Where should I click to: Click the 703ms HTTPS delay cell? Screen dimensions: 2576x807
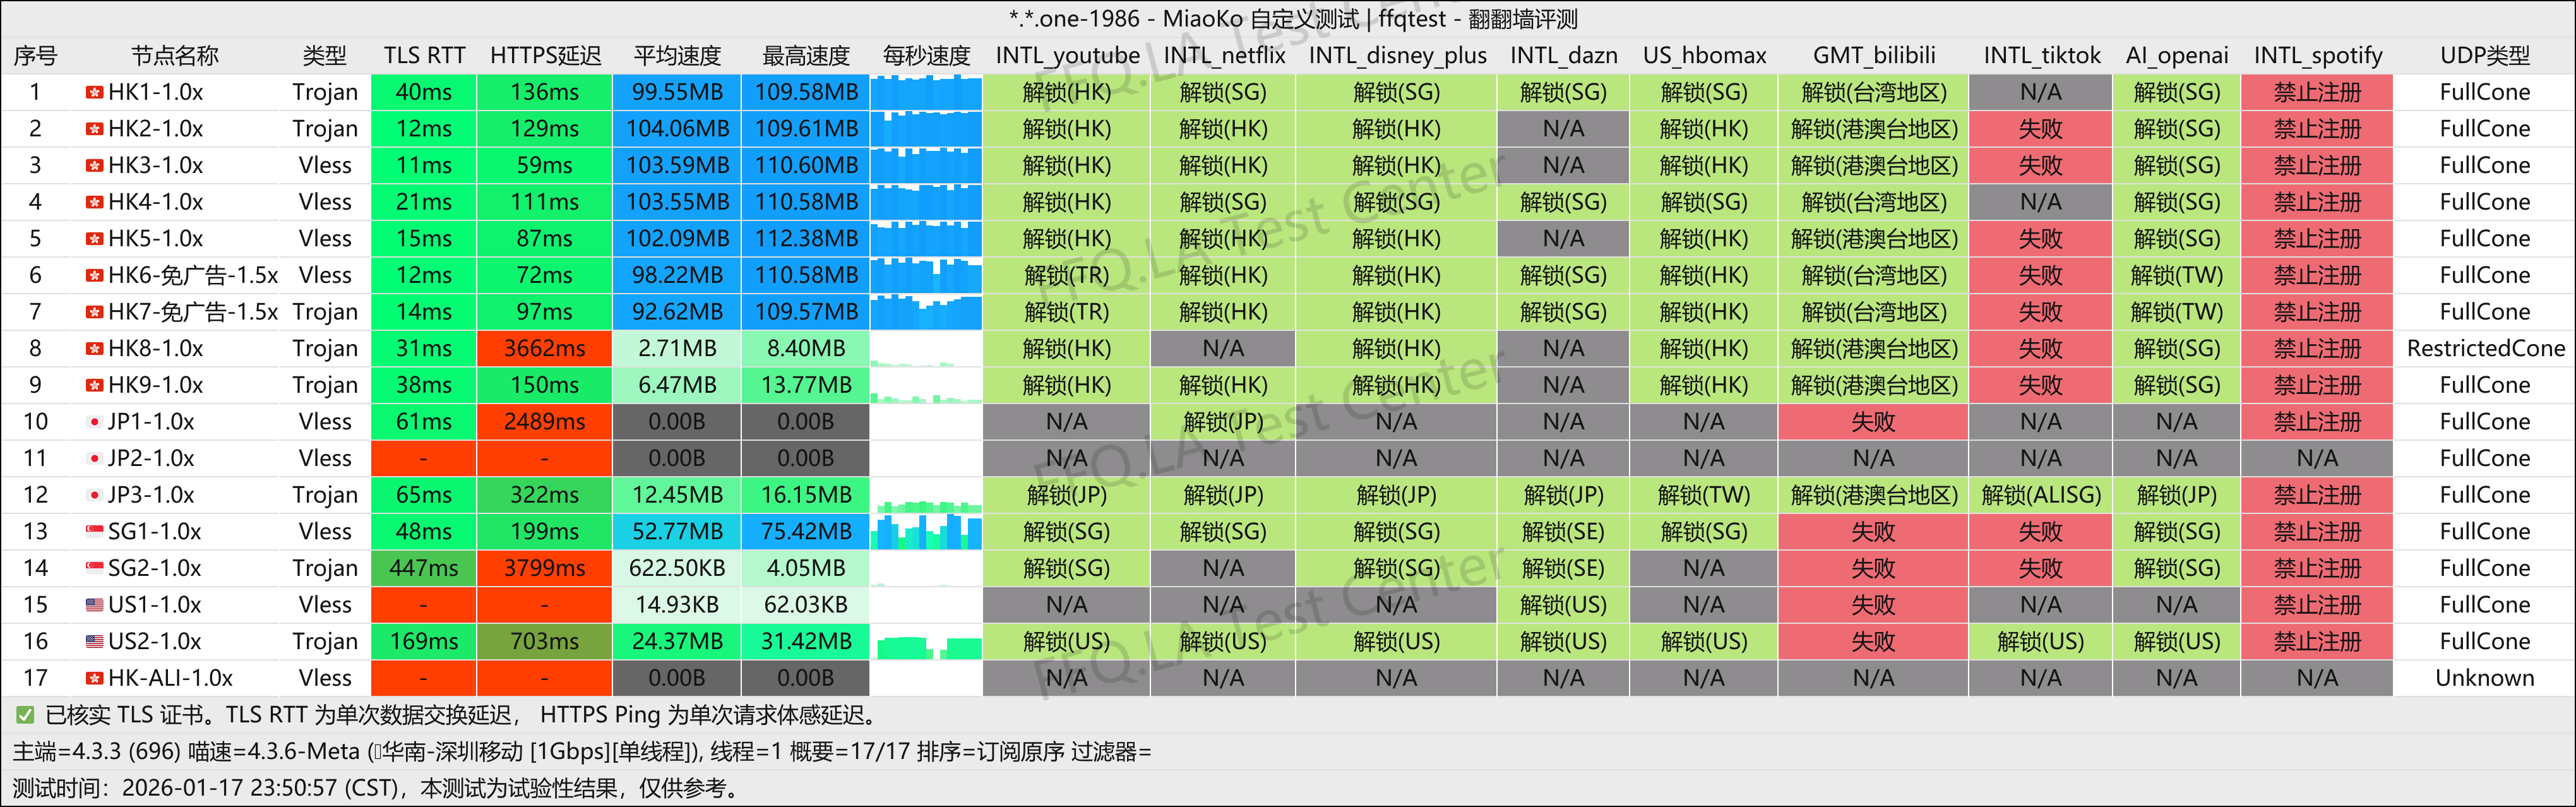pyautogui.click(x=545, y=641)
